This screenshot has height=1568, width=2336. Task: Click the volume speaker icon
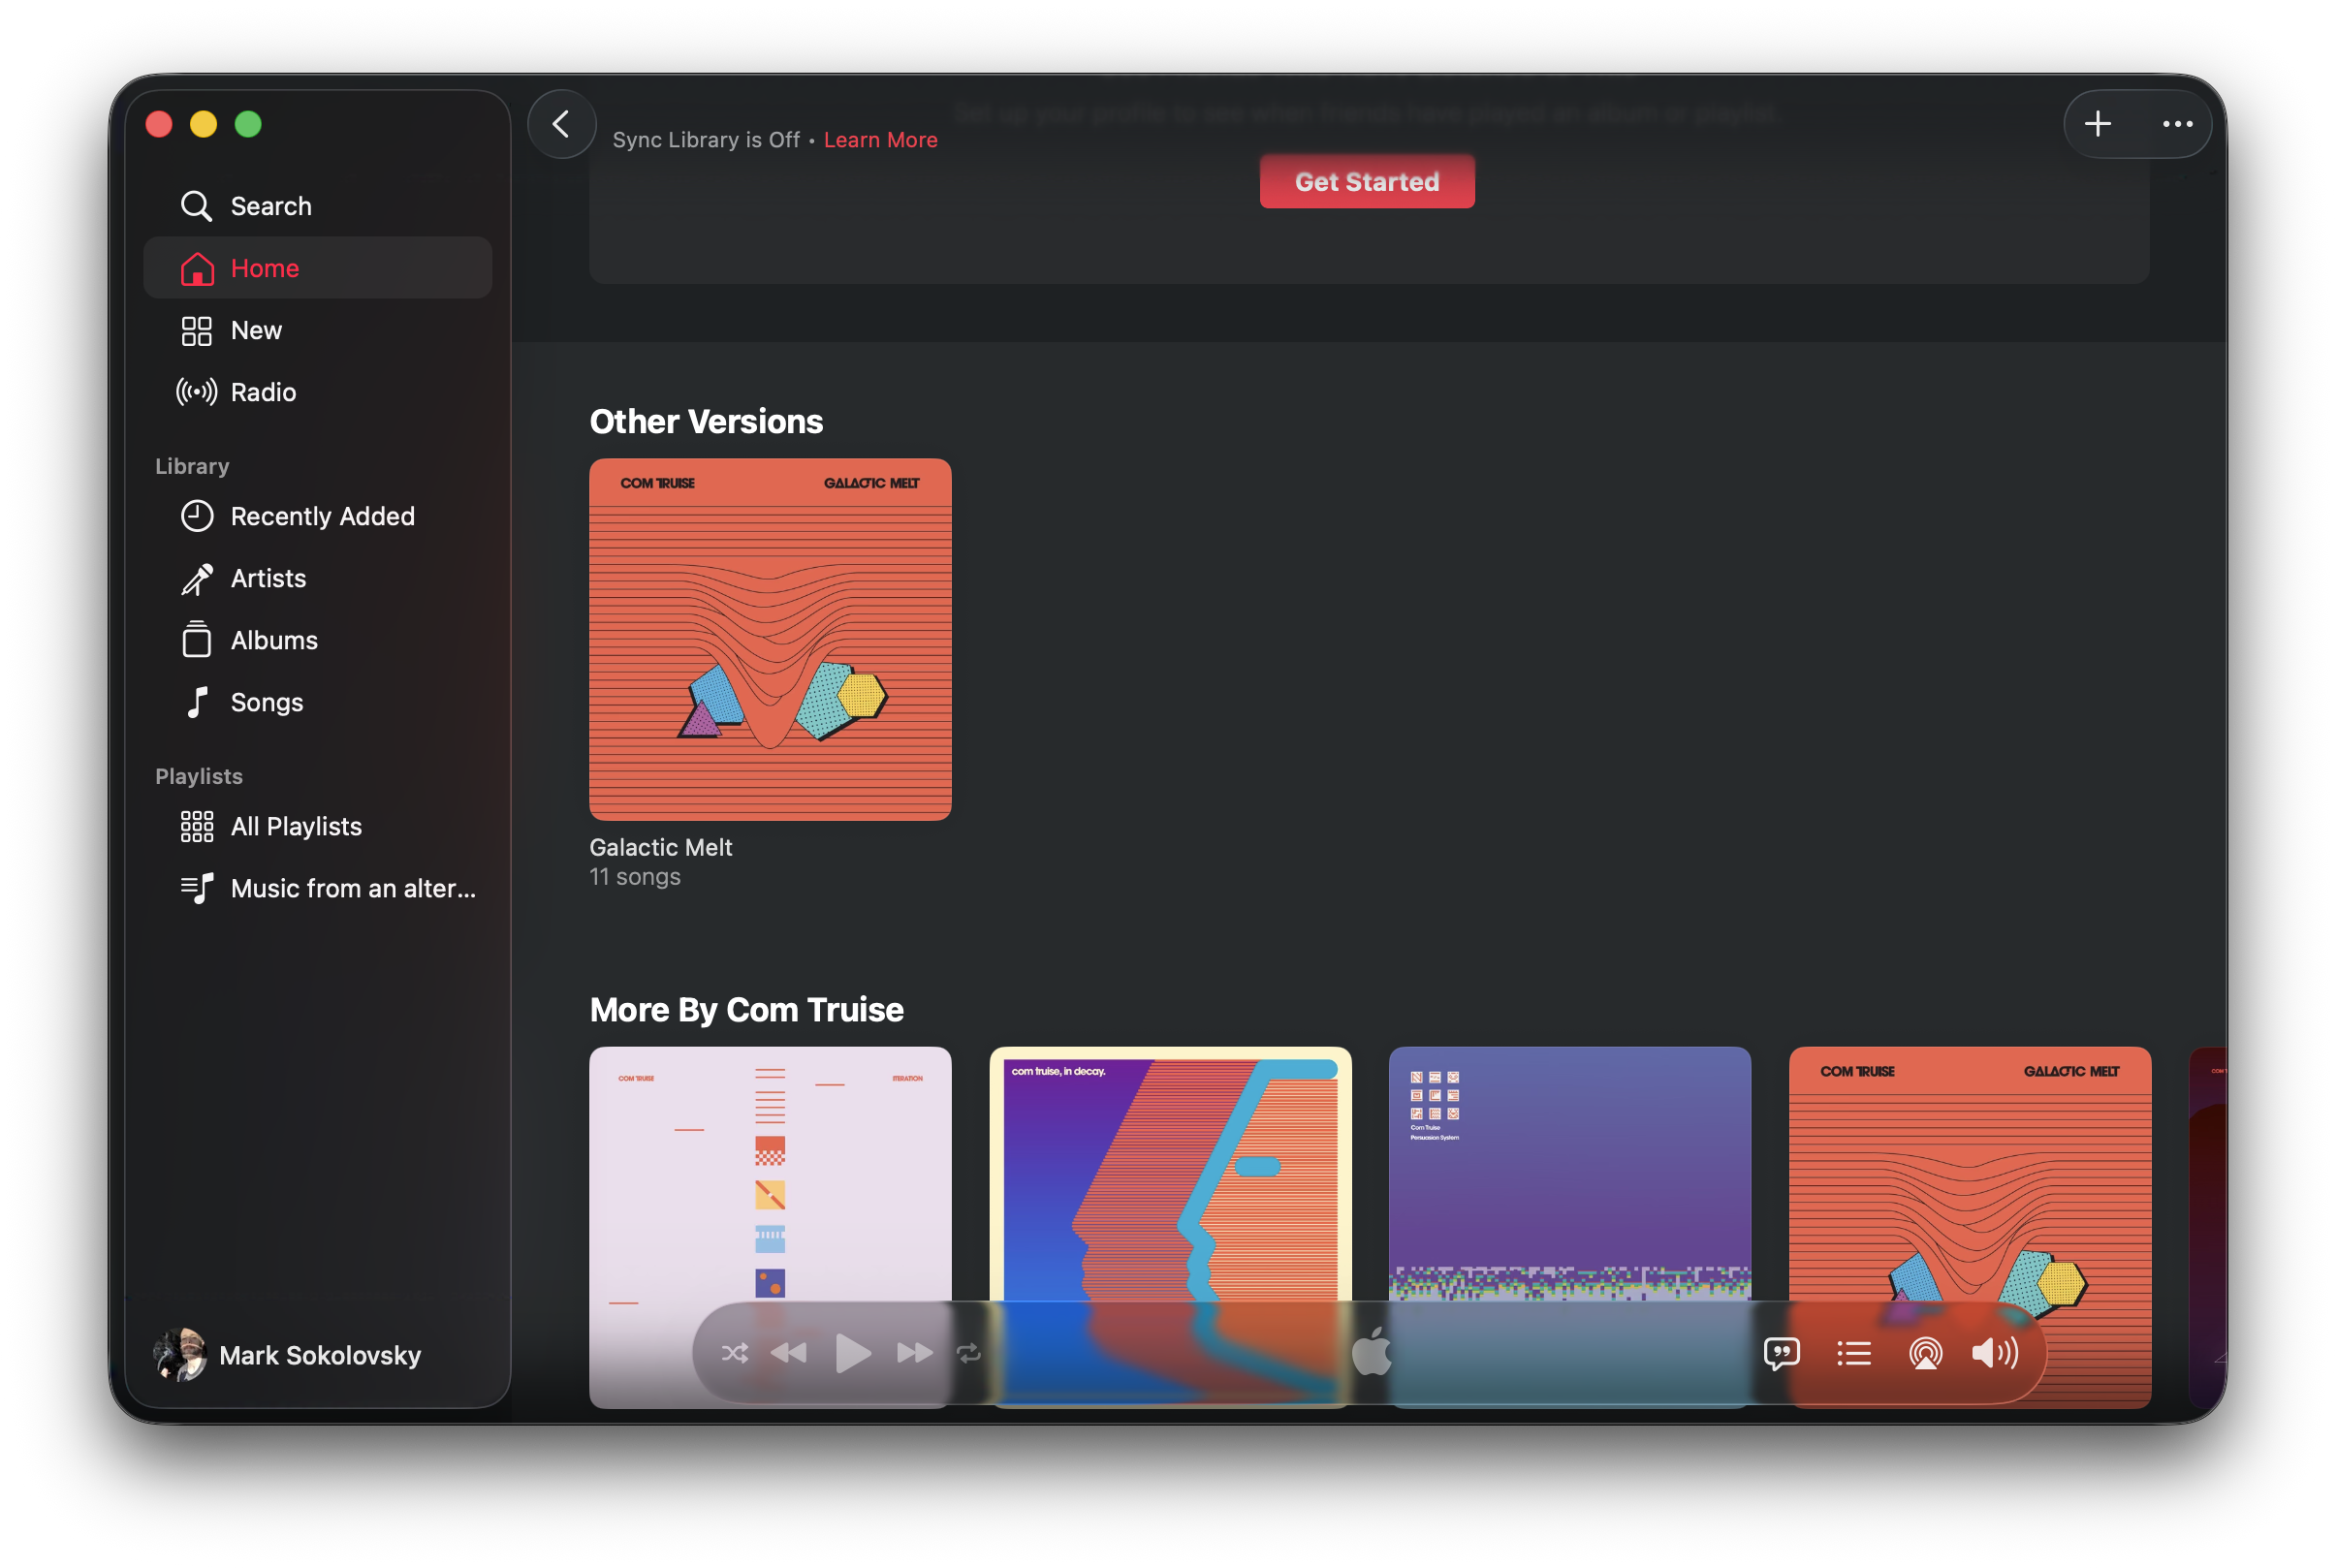tap(1994, 1353)
